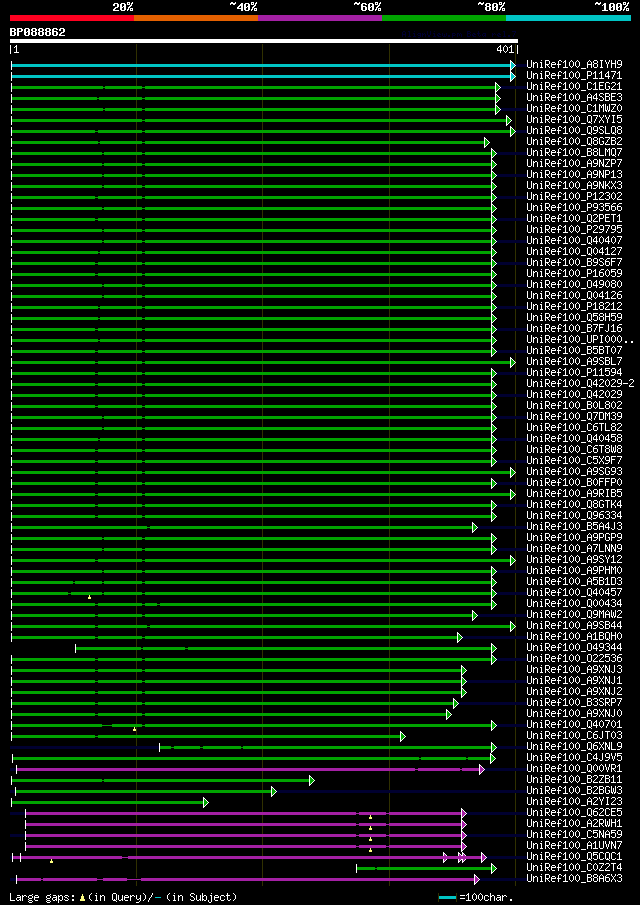Select the UniRef100_A9XNJ3 label
Screen dimensions: 640x905
(574, 670)
